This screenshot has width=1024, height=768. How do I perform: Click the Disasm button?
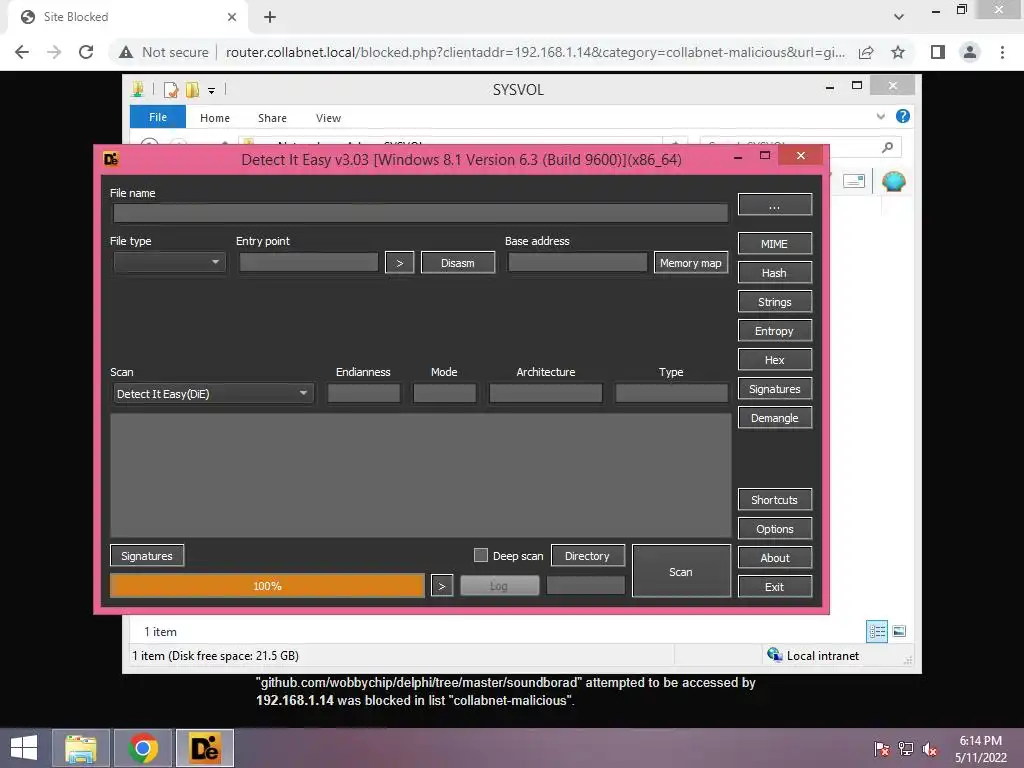coord(458,263)
